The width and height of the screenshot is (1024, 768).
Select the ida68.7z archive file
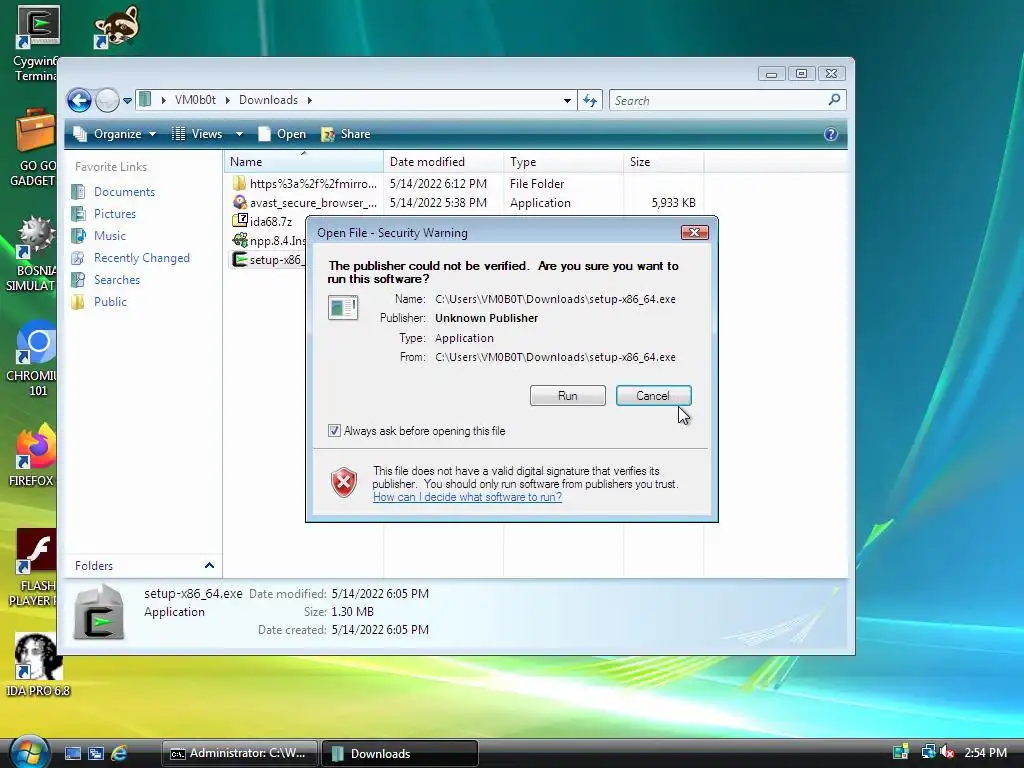tap(263, 222)
